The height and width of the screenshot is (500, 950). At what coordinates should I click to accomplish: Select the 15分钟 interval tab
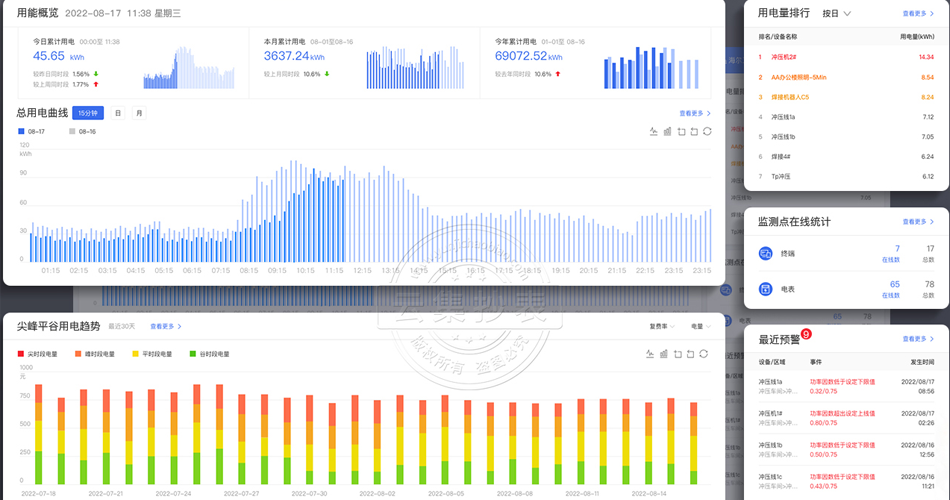pos(88,113)
